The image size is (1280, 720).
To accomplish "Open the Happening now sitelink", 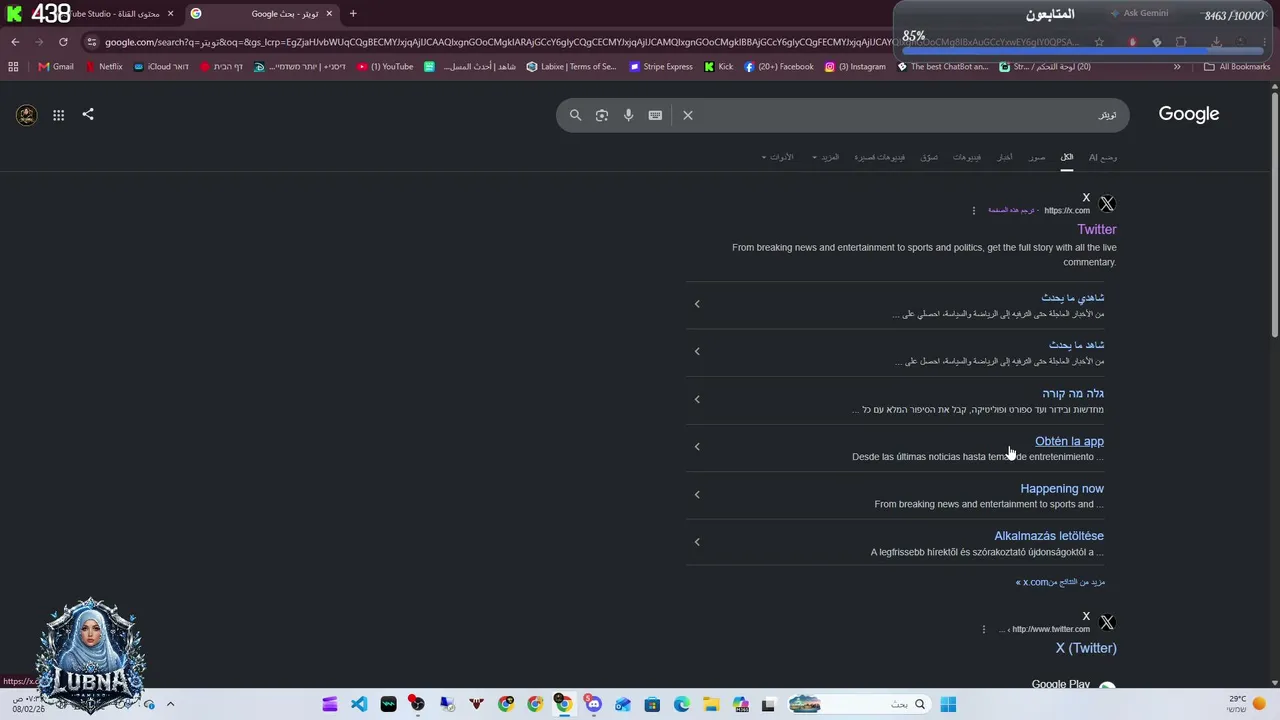I will coord(1062,488).
